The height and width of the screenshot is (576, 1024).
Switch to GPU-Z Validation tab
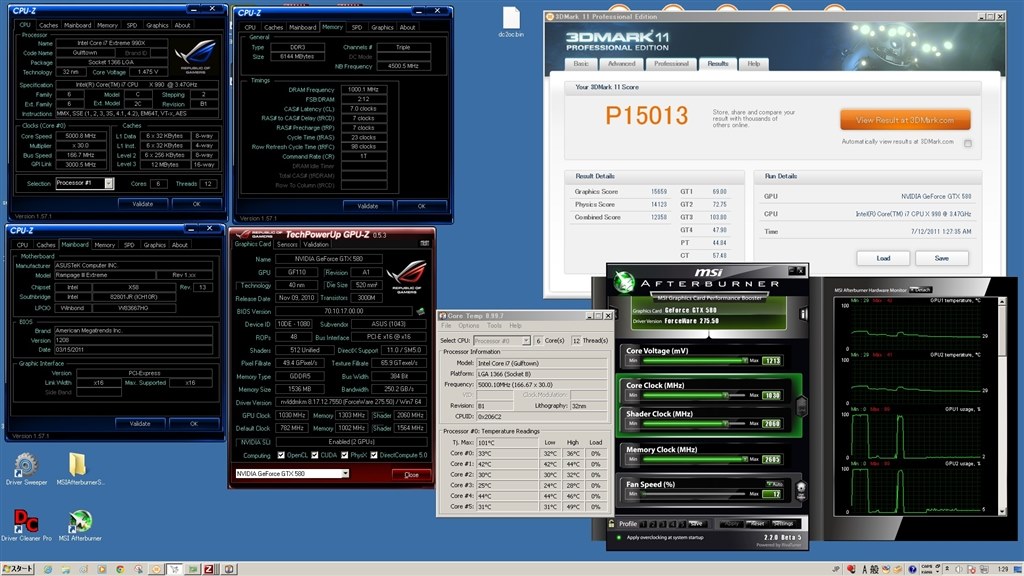316,244
